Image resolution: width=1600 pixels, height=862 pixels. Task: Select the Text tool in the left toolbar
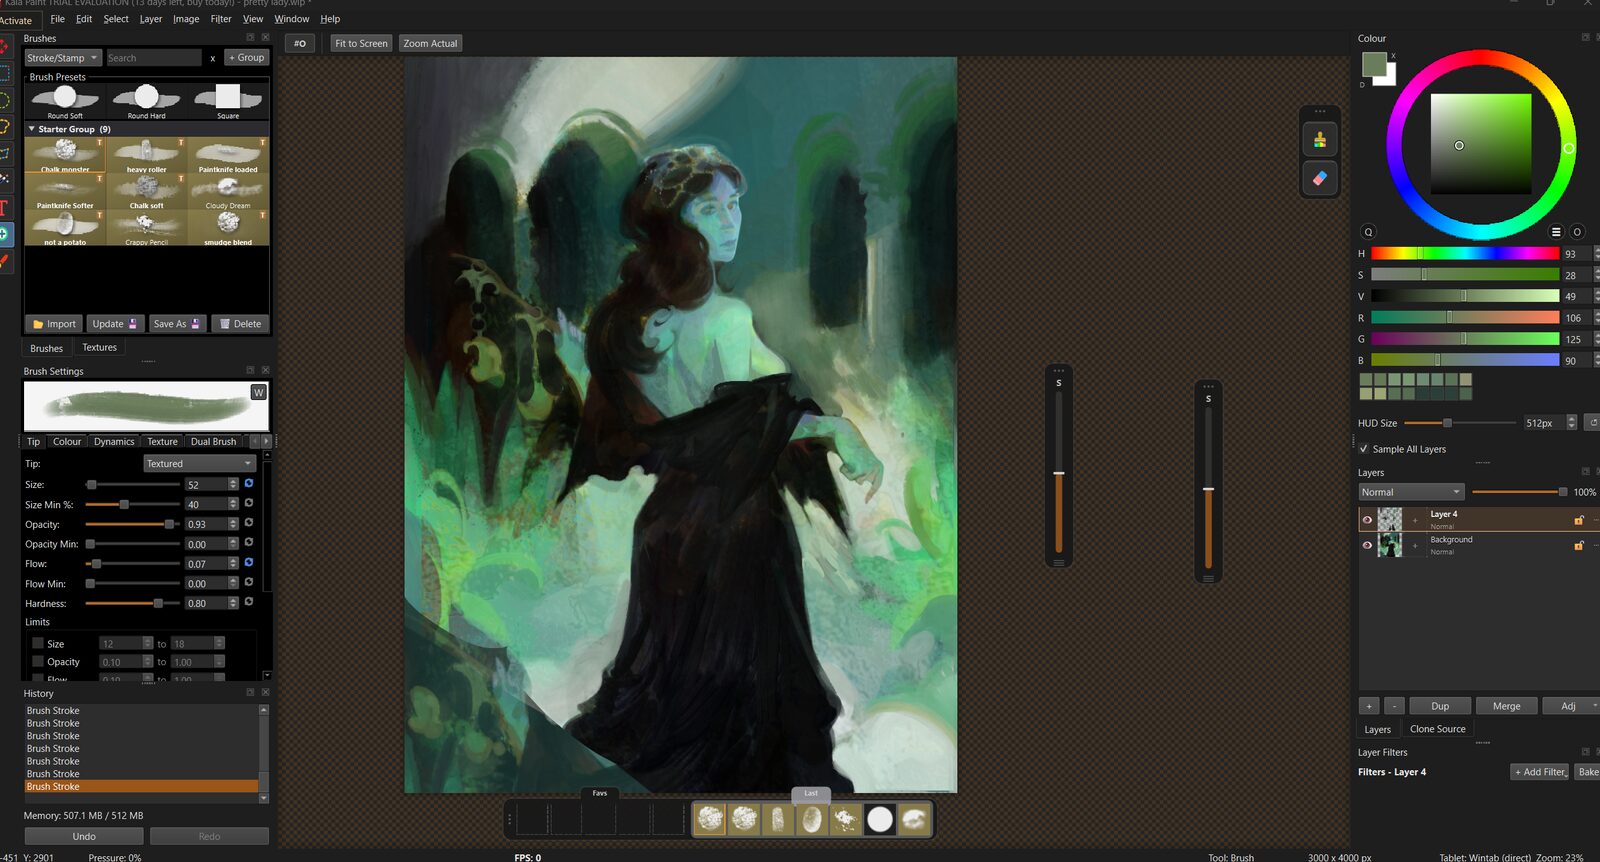(x=5, y=208)
